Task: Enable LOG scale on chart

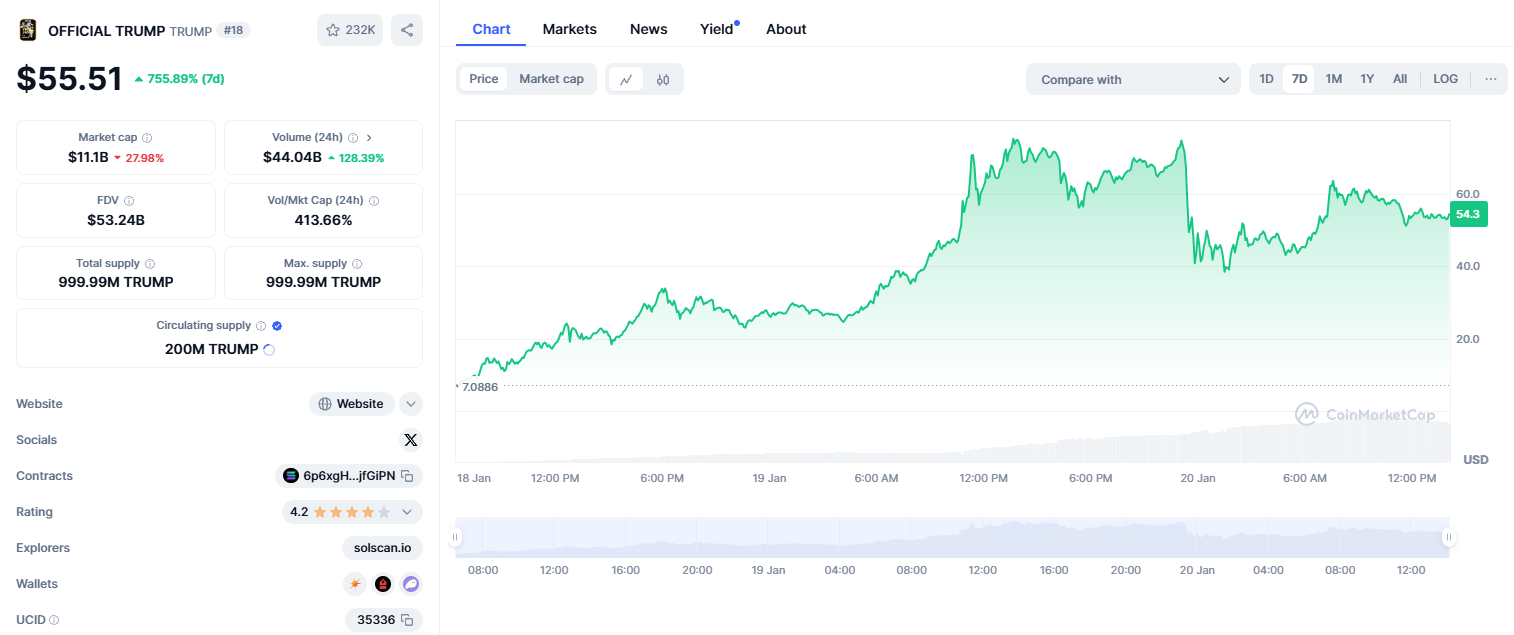Action: tap(1445, 79)
